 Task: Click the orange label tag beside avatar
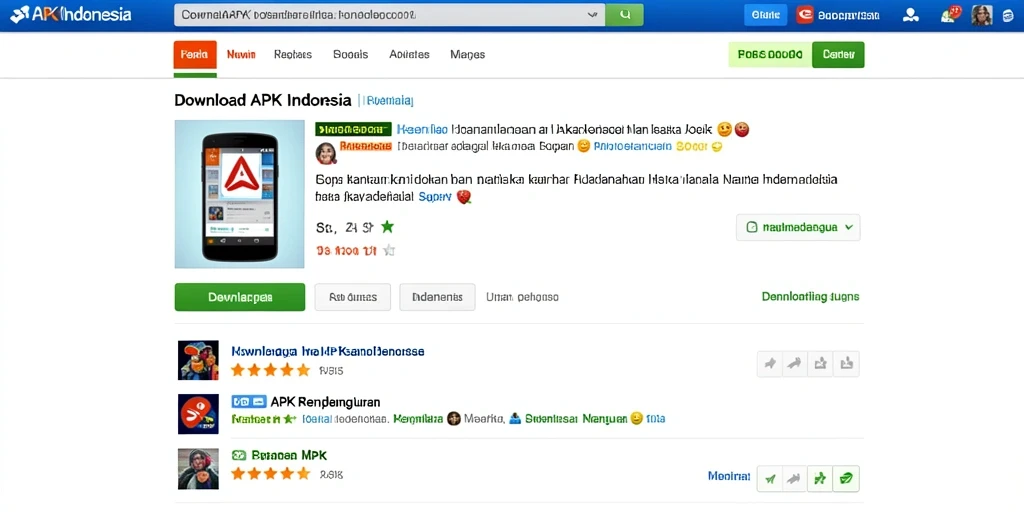click(366, 146)
